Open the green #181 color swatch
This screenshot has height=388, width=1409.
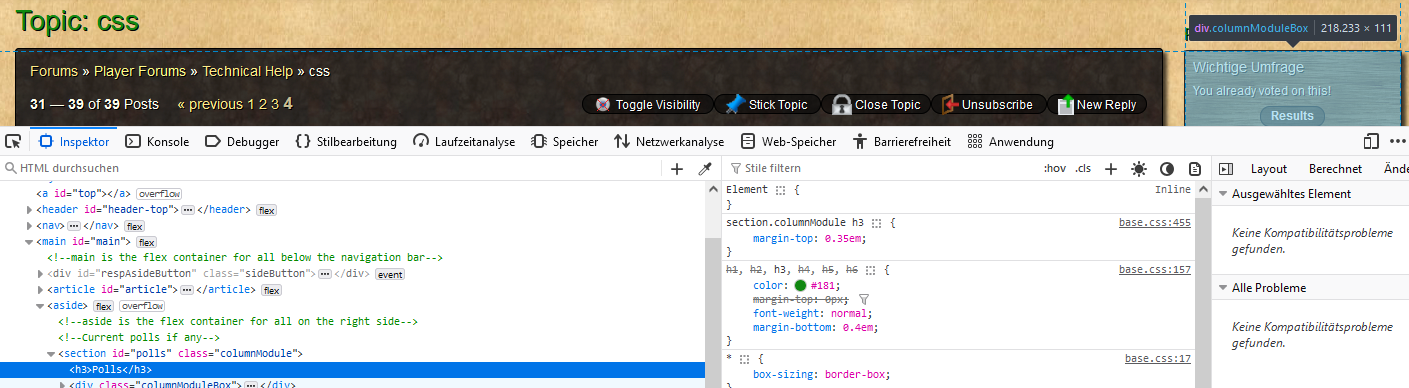800,285
